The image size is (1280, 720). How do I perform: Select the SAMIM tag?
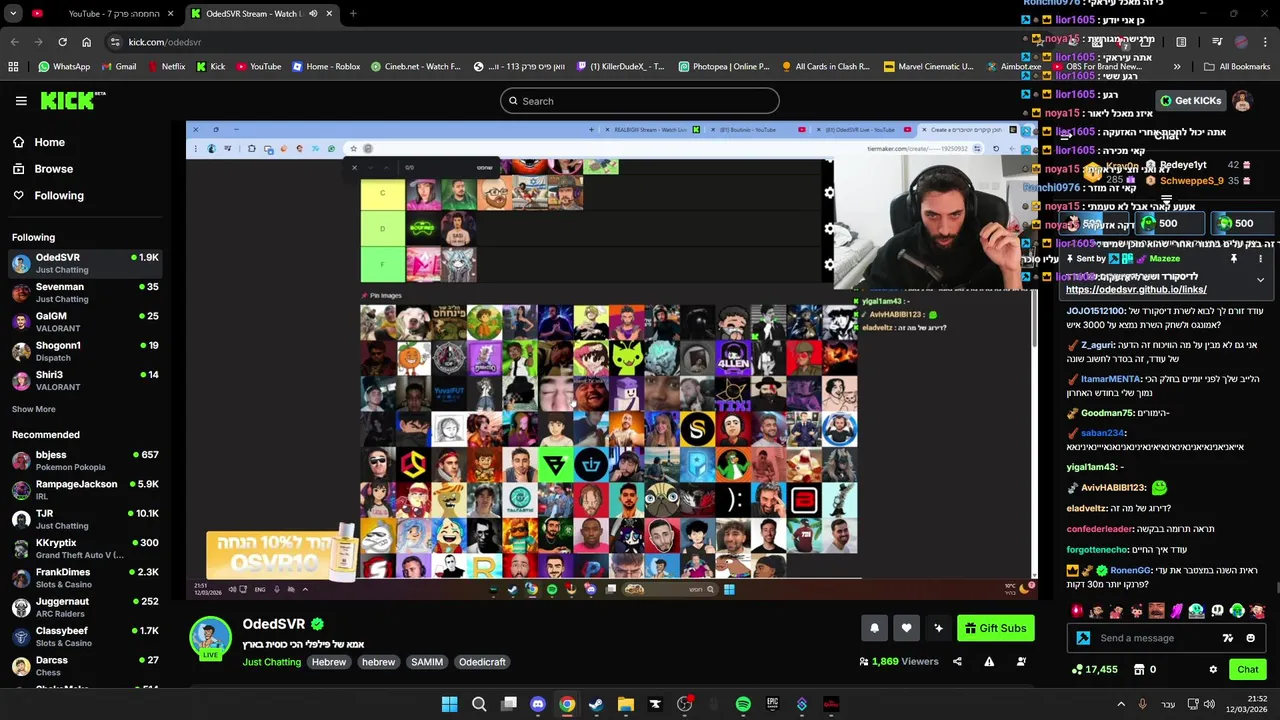click(427, 662)
